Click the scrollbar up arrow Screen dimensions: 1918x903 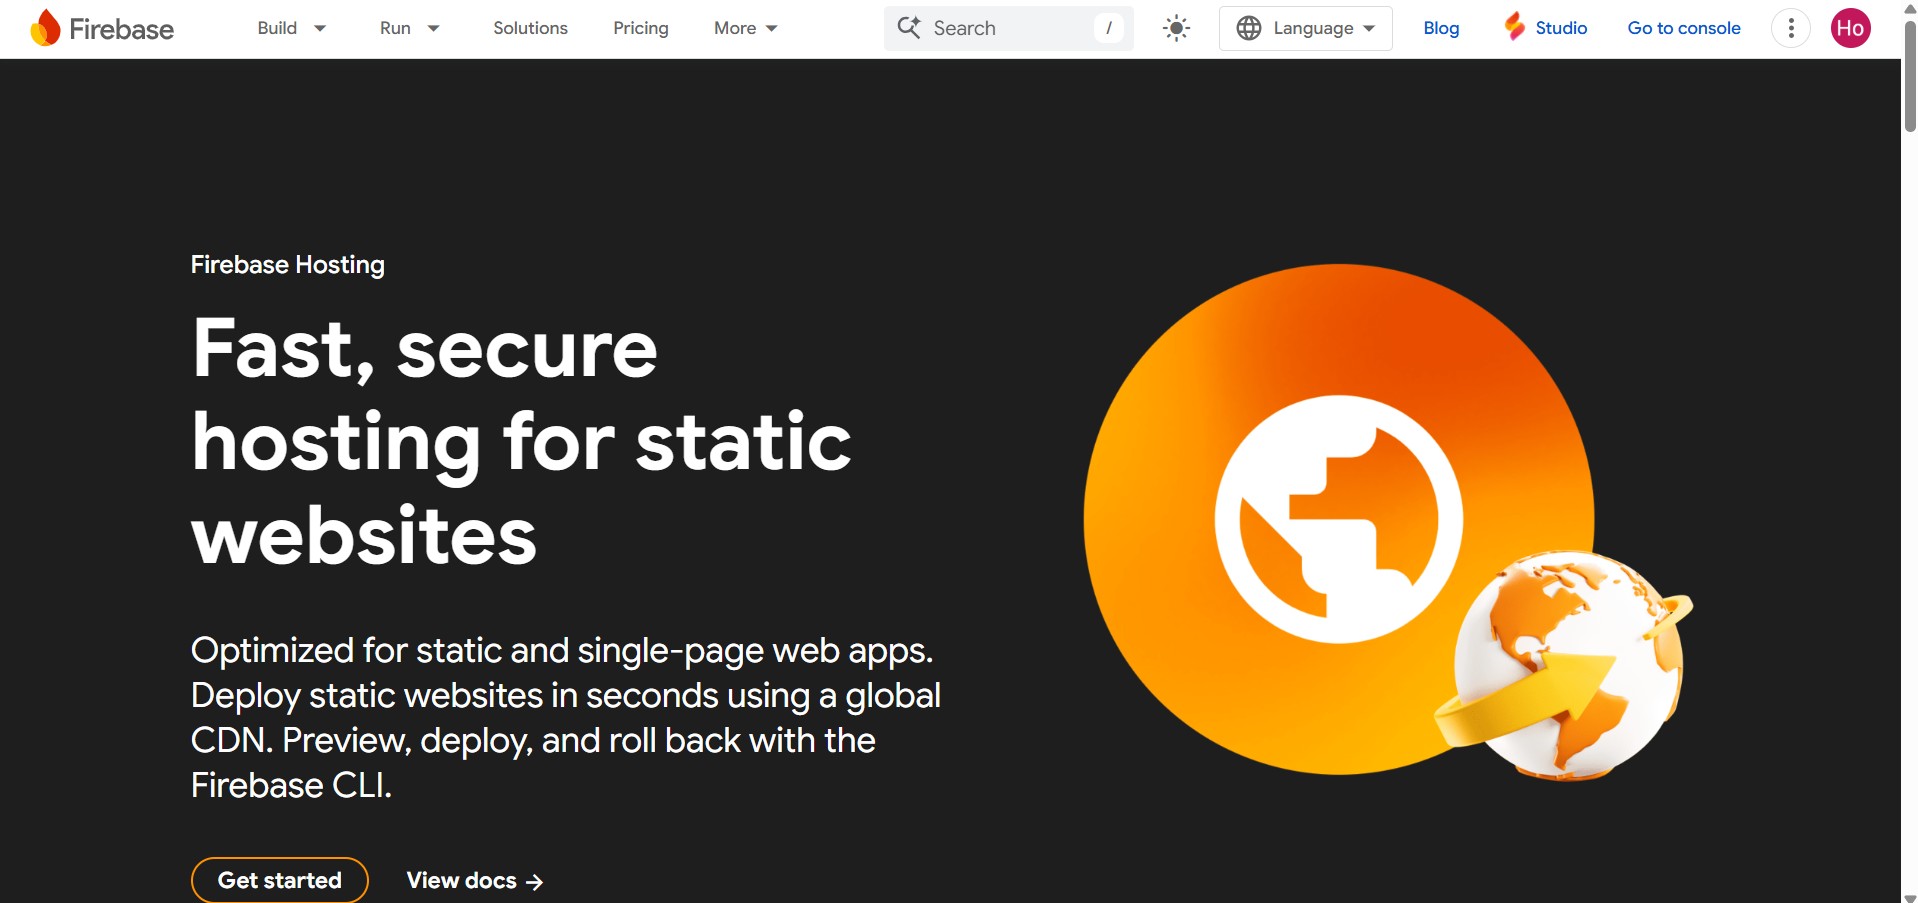tap(1910, 8)
